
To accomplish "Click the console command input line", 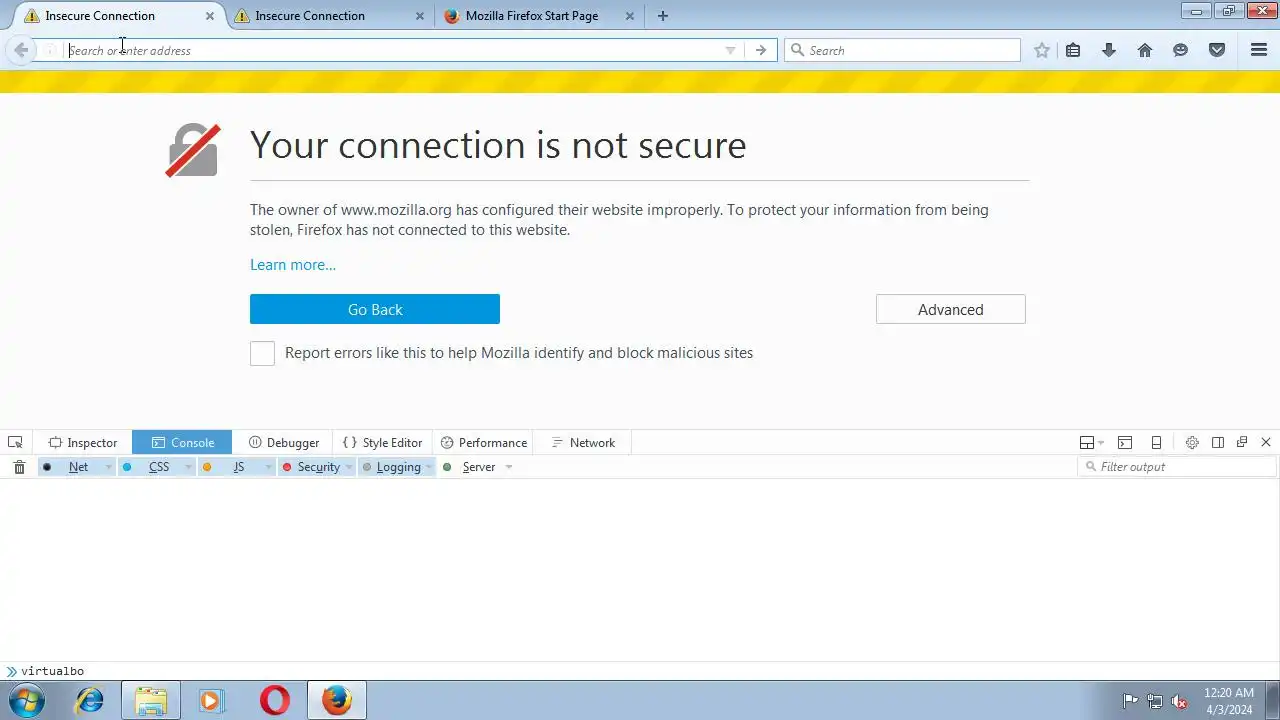I will pos(640,671).
